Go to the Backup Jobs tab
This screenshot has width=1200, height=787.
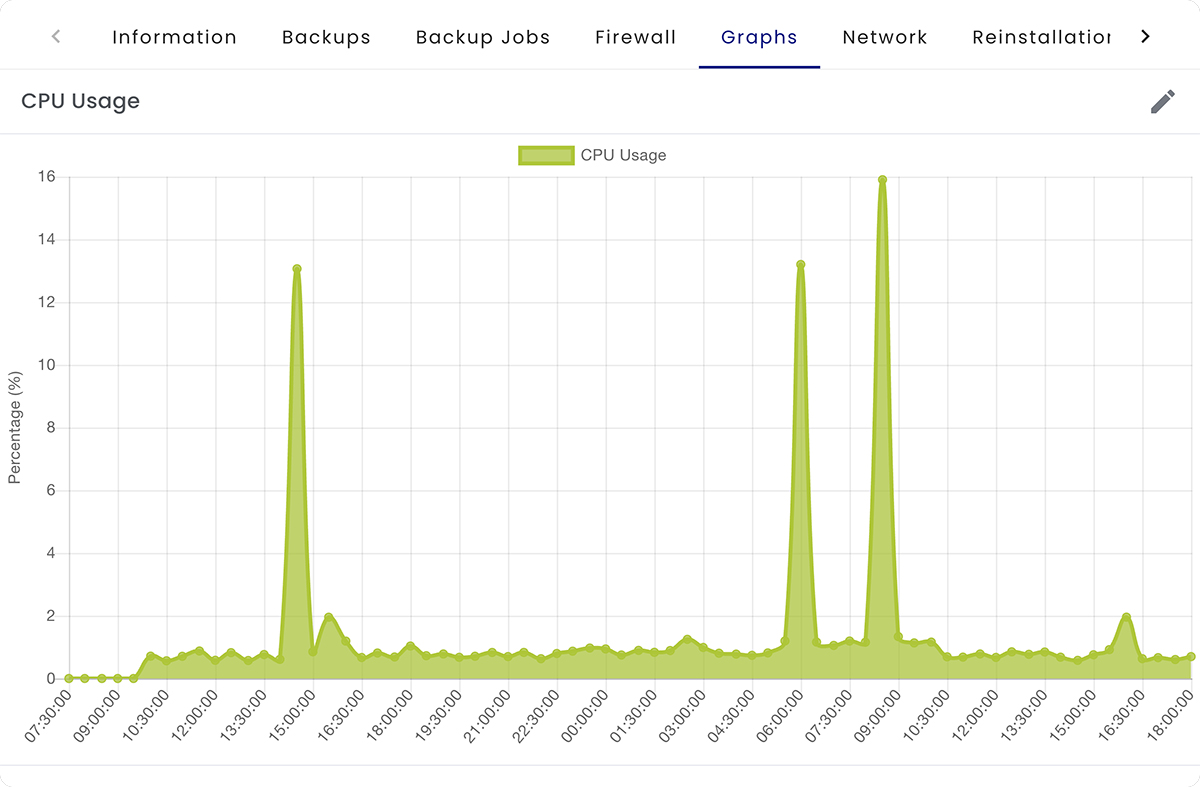(483, 37)
